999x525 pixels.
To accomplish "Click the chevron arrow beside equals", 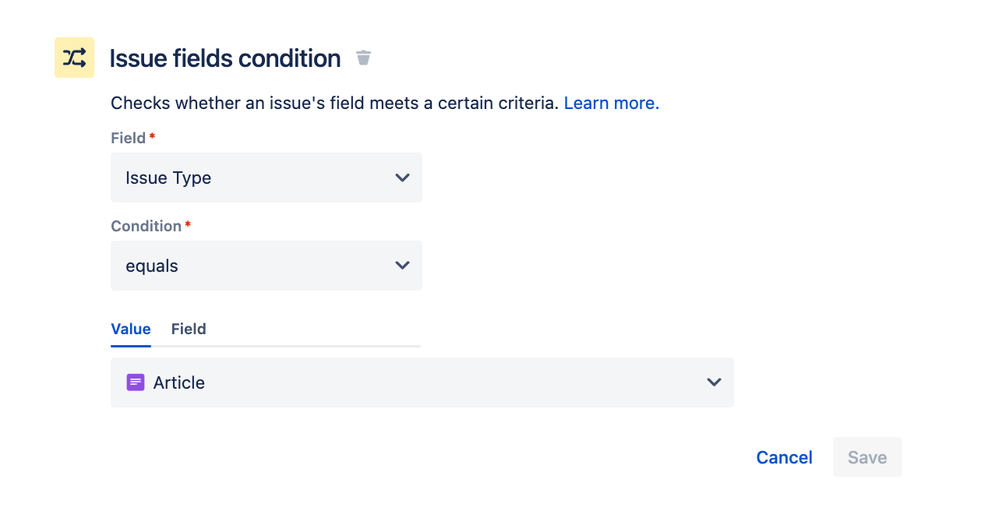I will [x=402, y=266].
